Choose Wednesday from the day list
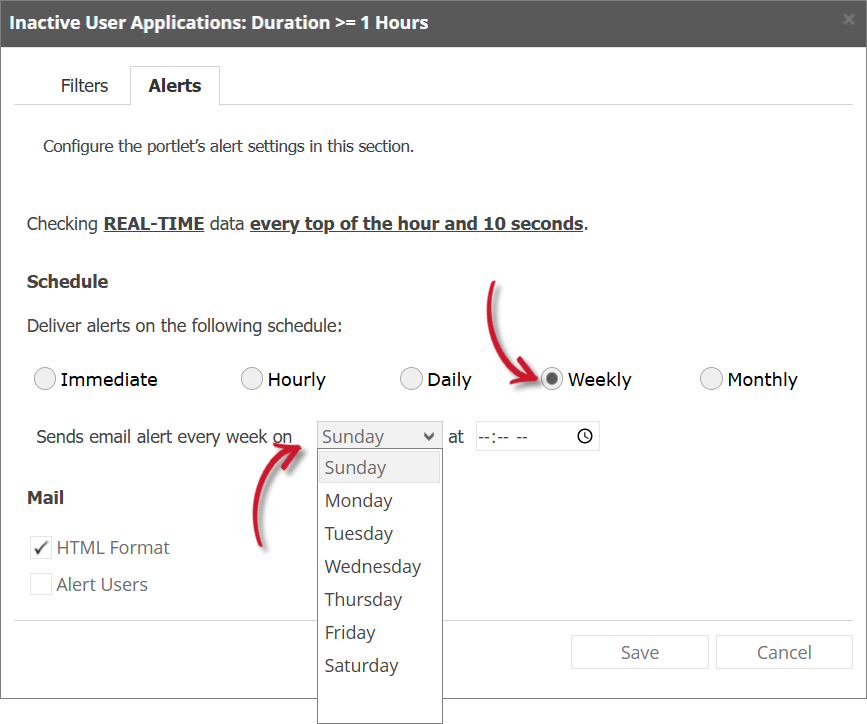Image resolution: width=867 pixels, height=724 pixels. pos(373,566)
